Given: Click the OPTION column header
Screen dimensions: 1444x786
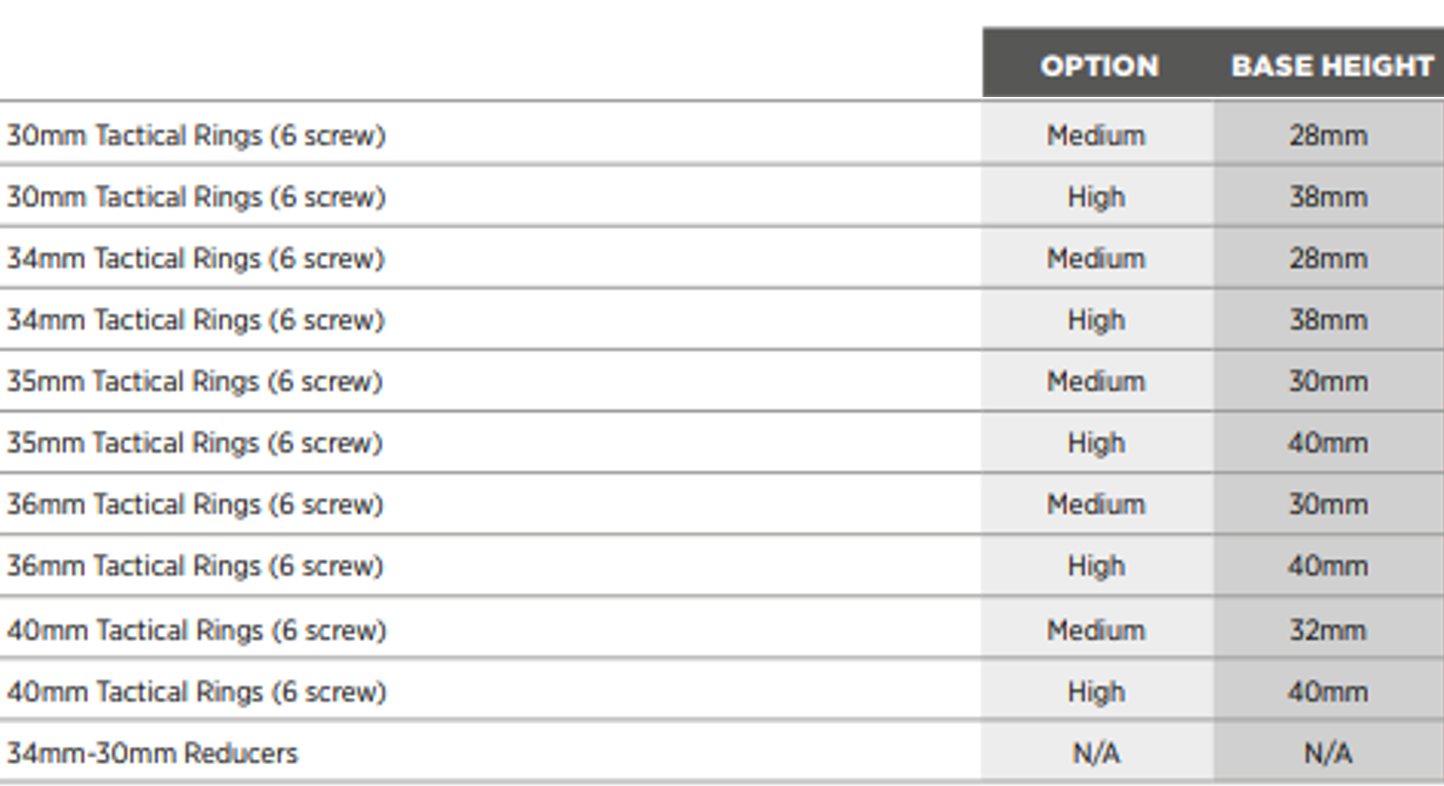Looking at the screenshot, I should click(x=1098, y=66).
